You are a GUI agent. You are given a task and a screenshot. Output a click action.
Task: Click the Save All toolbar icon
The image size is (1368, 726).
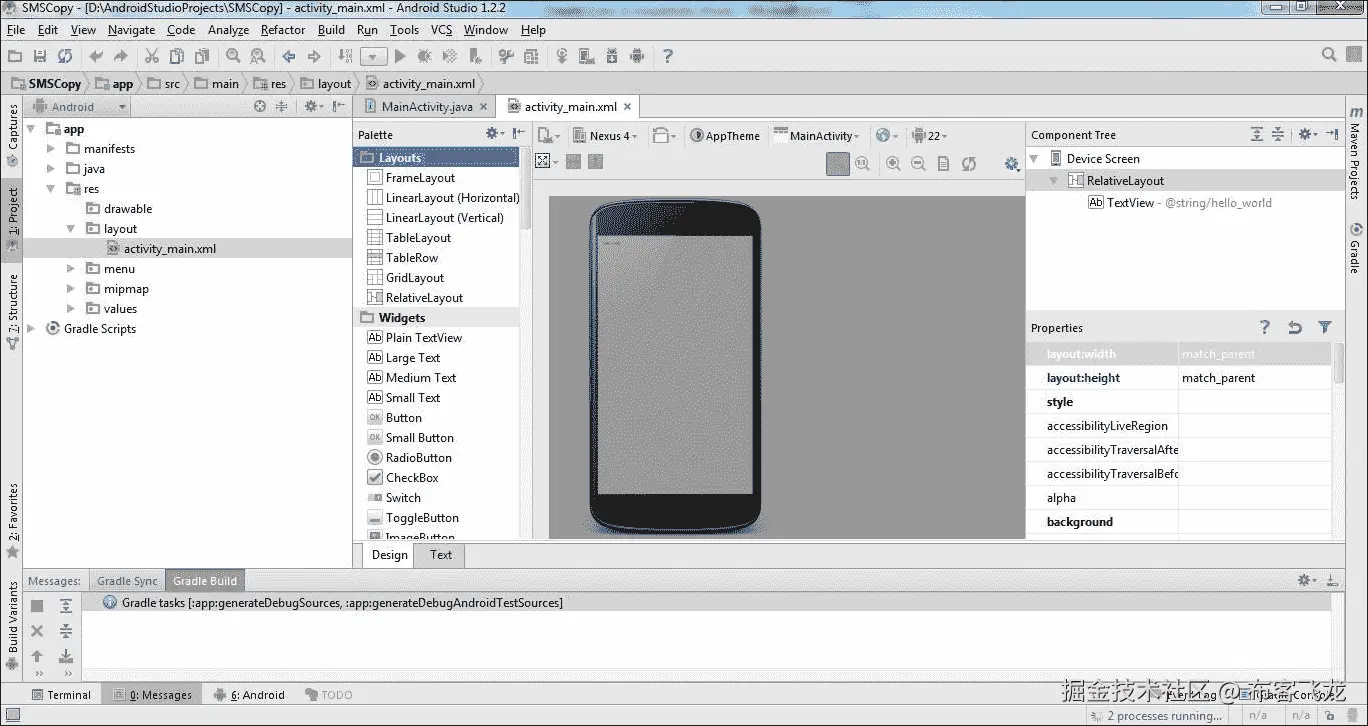39,56
